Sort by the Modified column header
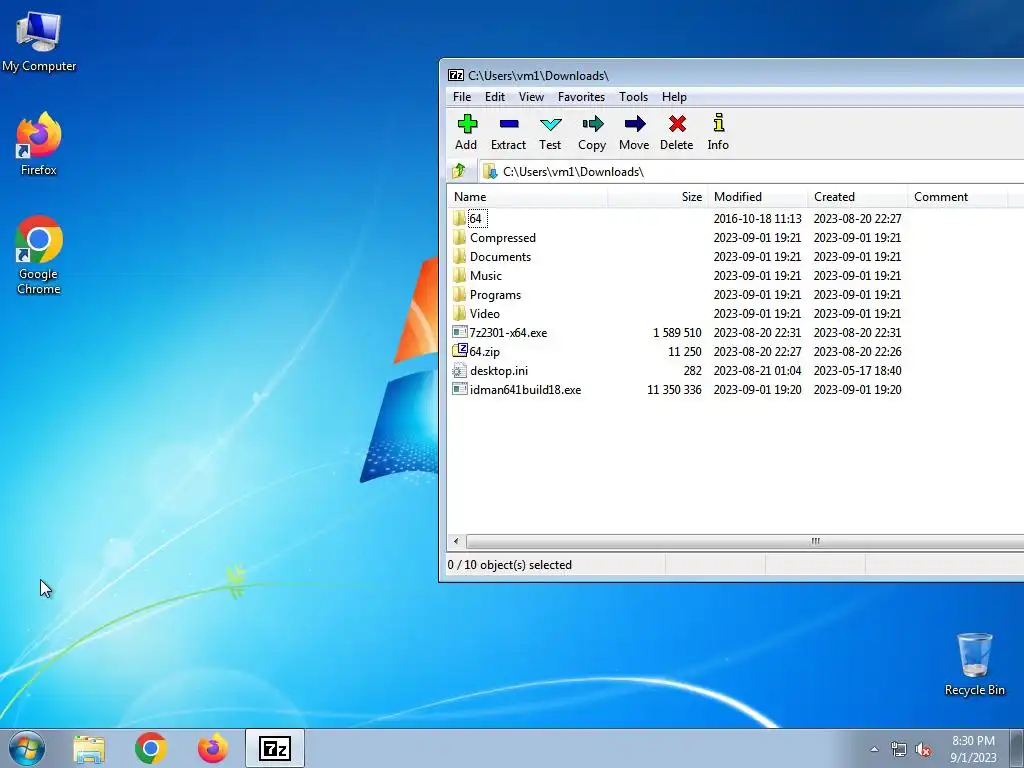This screenshot has height=768, width=1024. [758, 197]
